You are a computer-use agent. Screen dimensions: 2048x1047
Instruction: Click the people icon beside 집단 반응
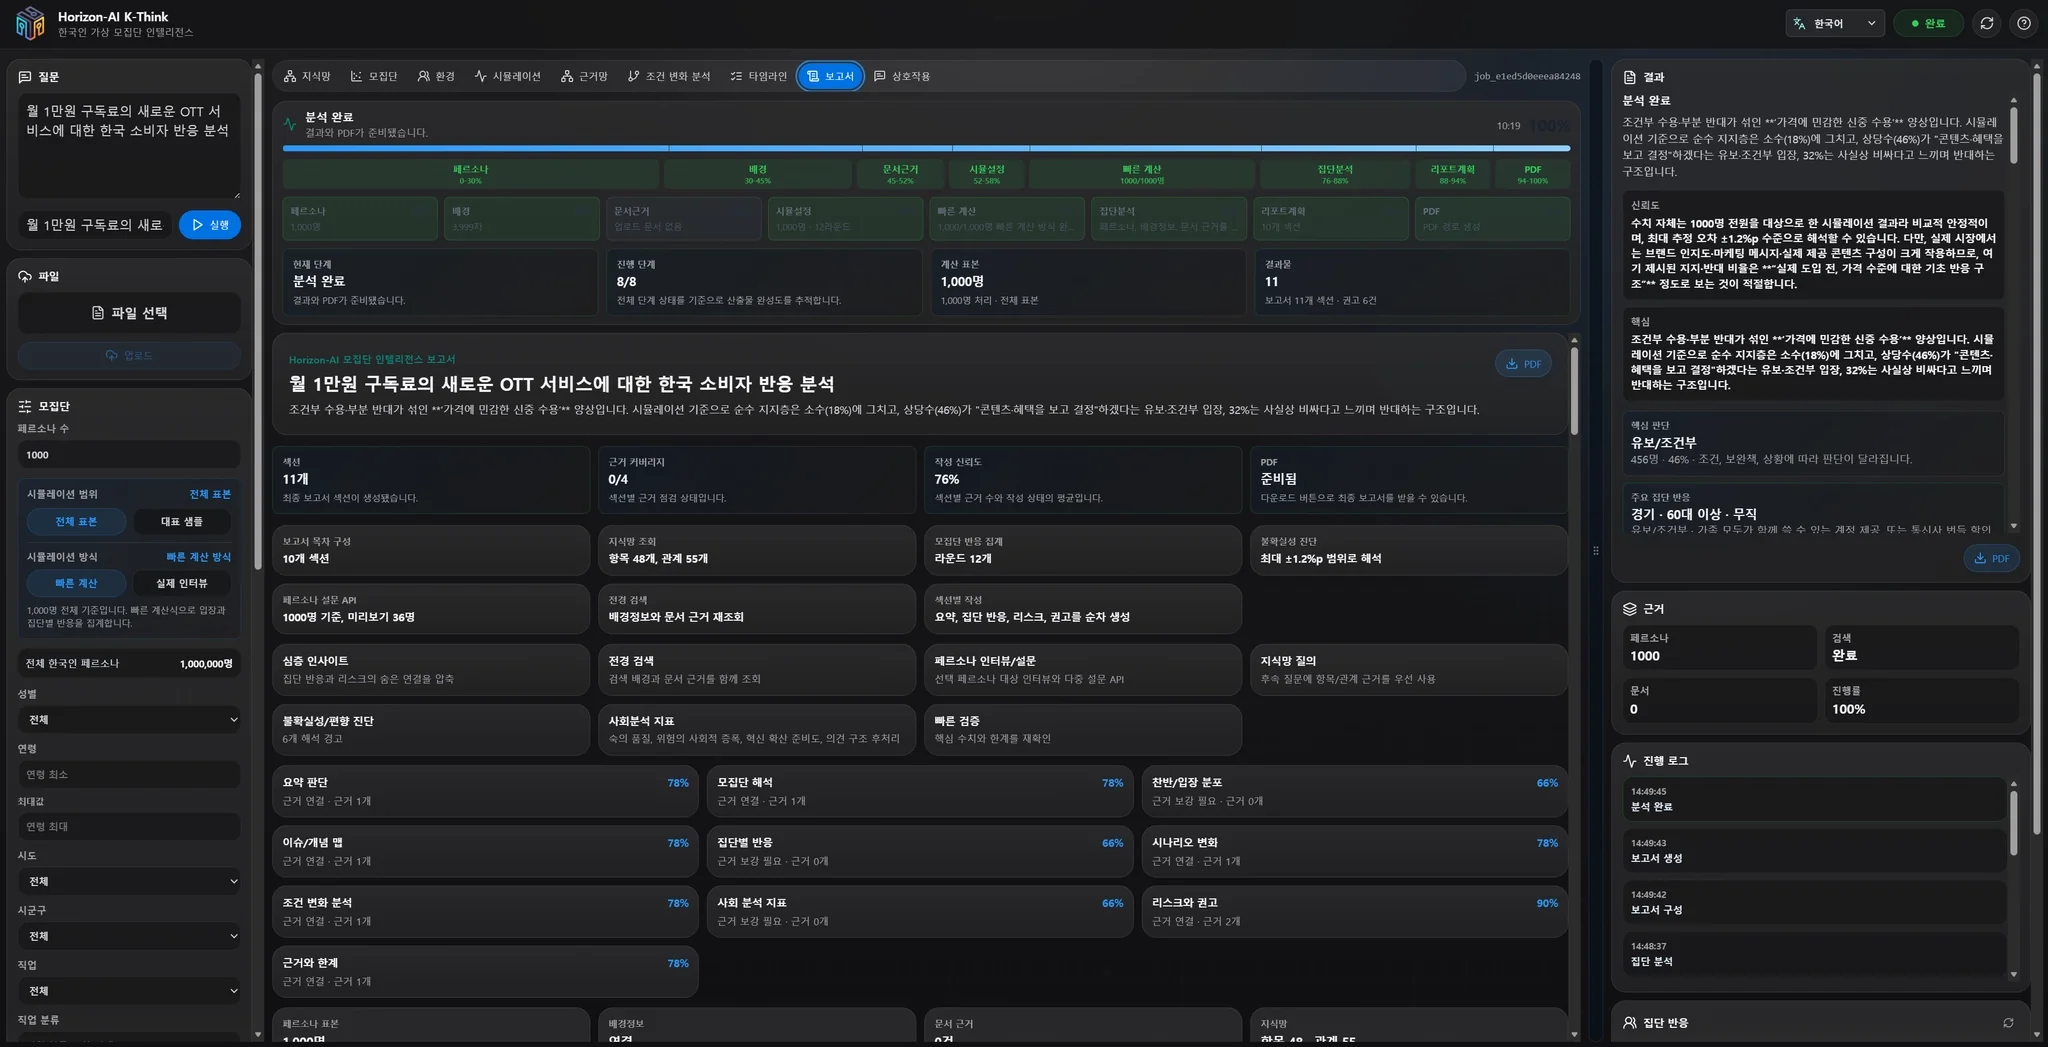click(1630, 1022)
